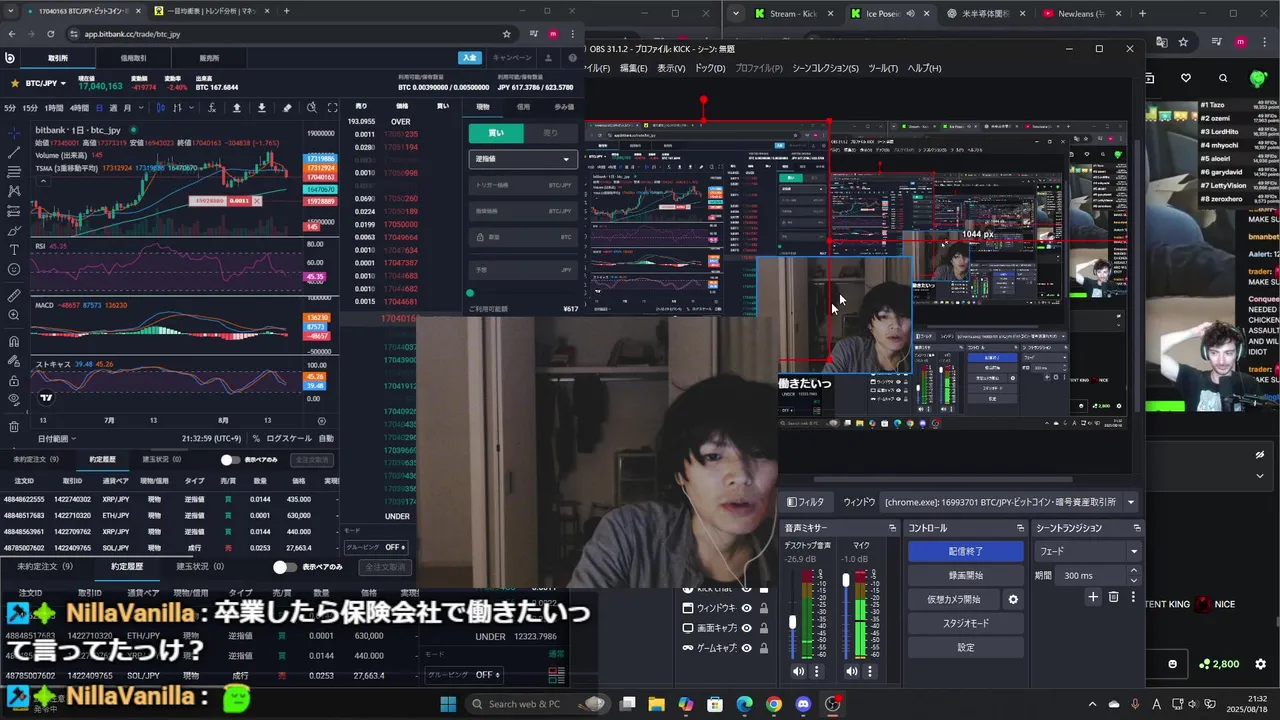Open the OBS 編集(E) menu
The image size is (1280, 720).
point(633,68)
